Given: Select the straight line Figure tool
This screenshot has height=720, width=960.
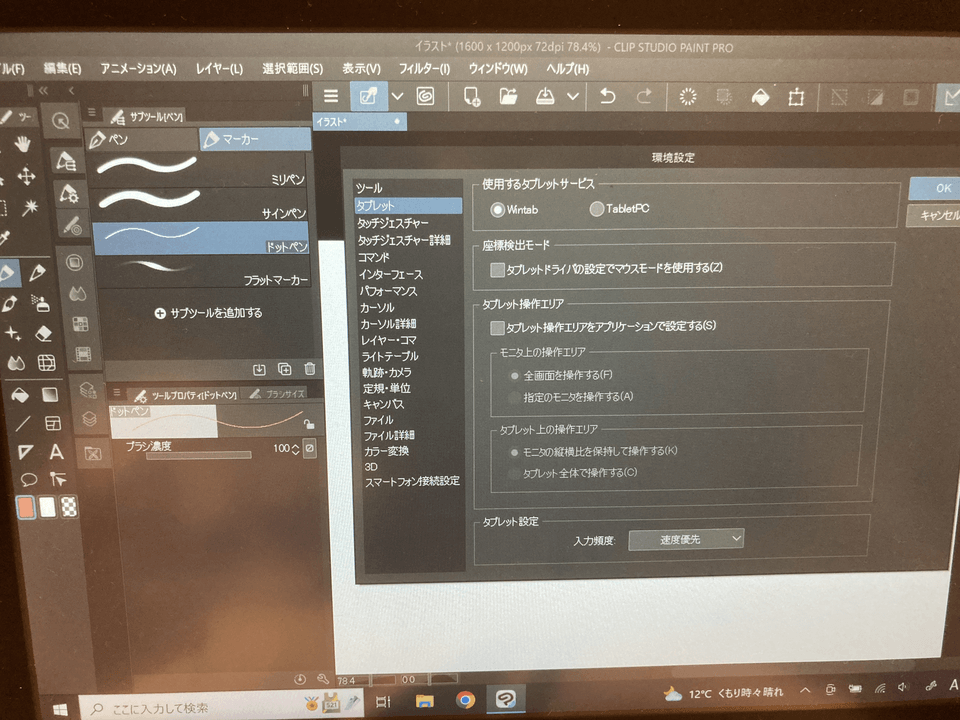Looking at the screenshot, I should tap(23, 423).
